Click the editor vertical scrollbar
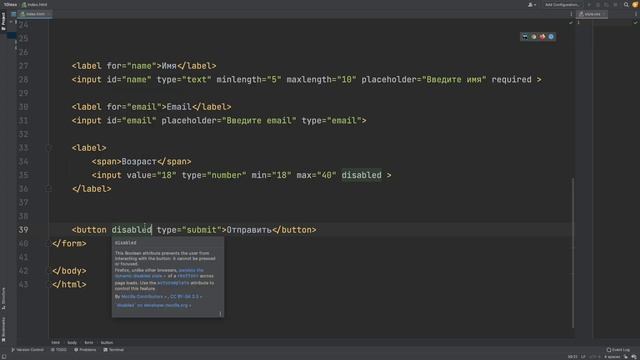This screenshot has width=640, height=360. (x=573, y=252)
